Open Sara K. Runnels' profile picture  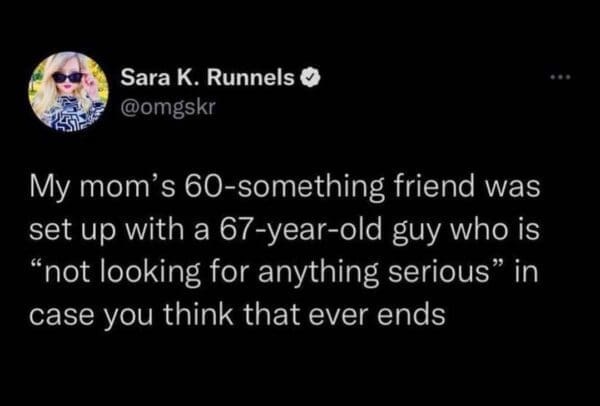click(69, 90)
